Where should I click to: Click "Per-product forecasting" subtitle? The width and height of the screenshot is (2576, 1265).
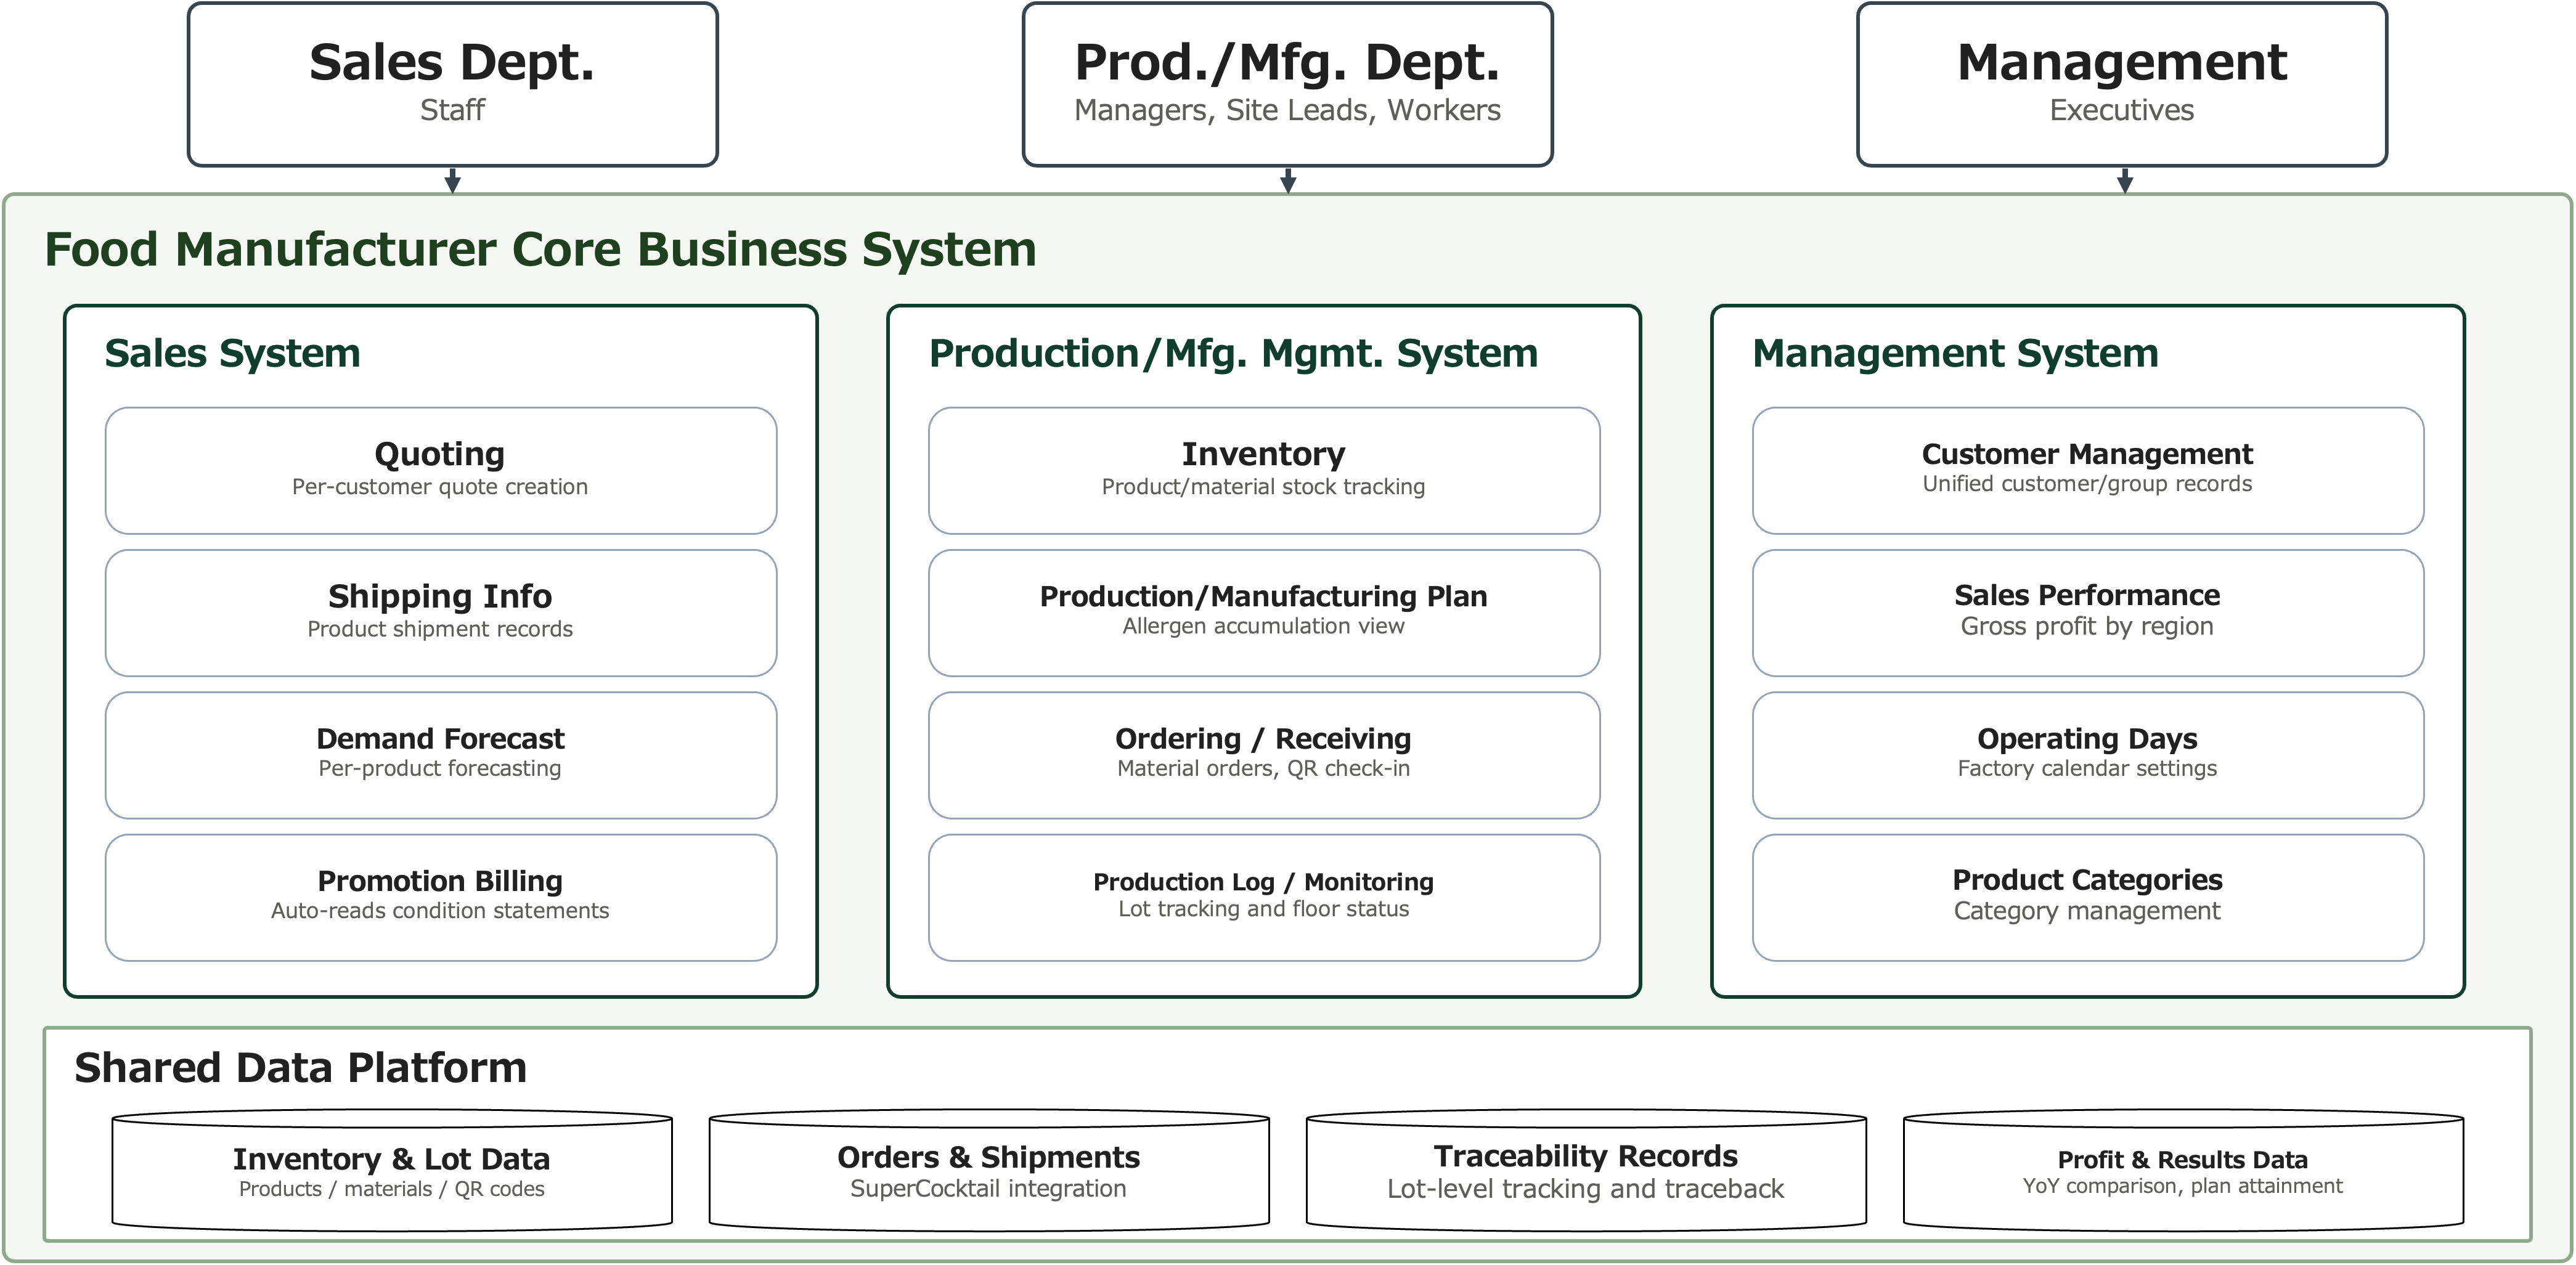pos(440,769)
